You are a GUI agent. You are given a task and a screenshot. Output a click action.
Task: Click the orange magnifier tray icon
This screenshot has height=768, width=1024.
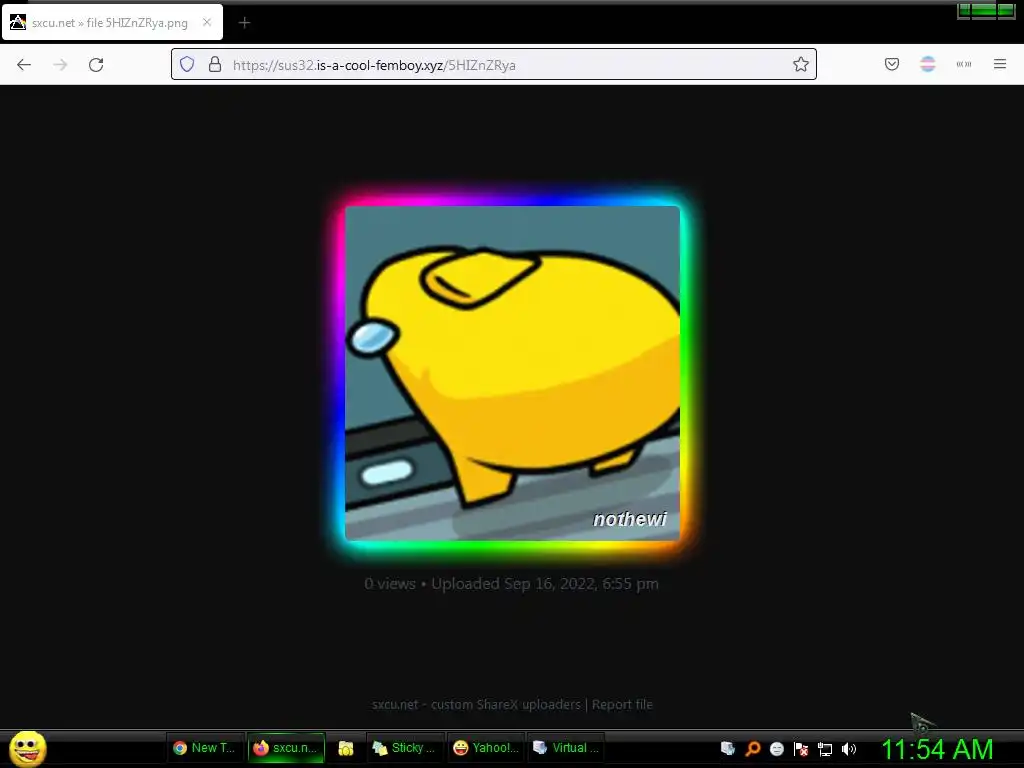[x=752, y=748]
